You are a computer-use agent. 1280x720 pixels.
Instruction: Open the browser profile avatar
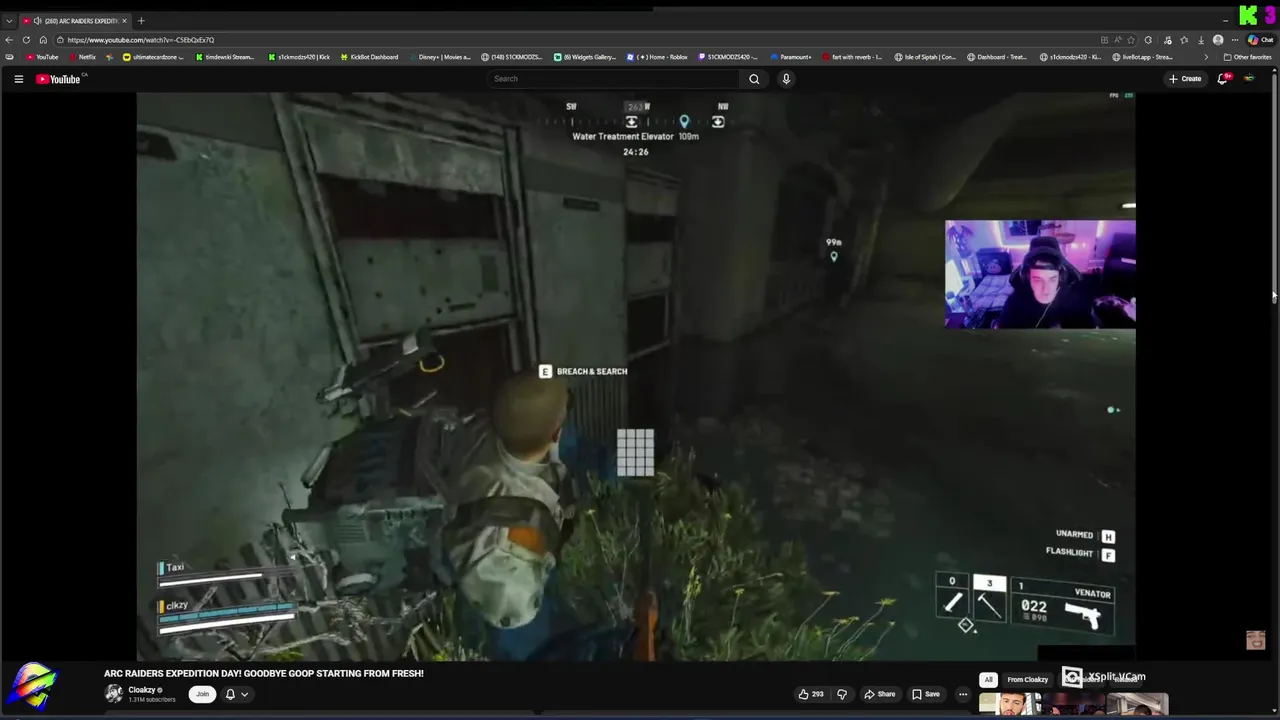point(1217,40)
